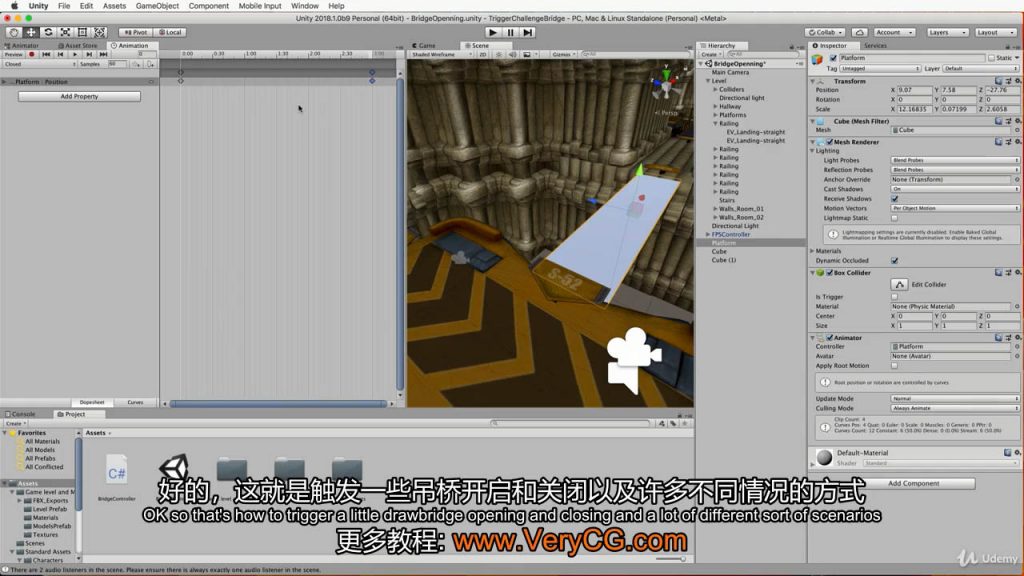
Task: Select the Rotate tool
Action: tap(48, 32)
